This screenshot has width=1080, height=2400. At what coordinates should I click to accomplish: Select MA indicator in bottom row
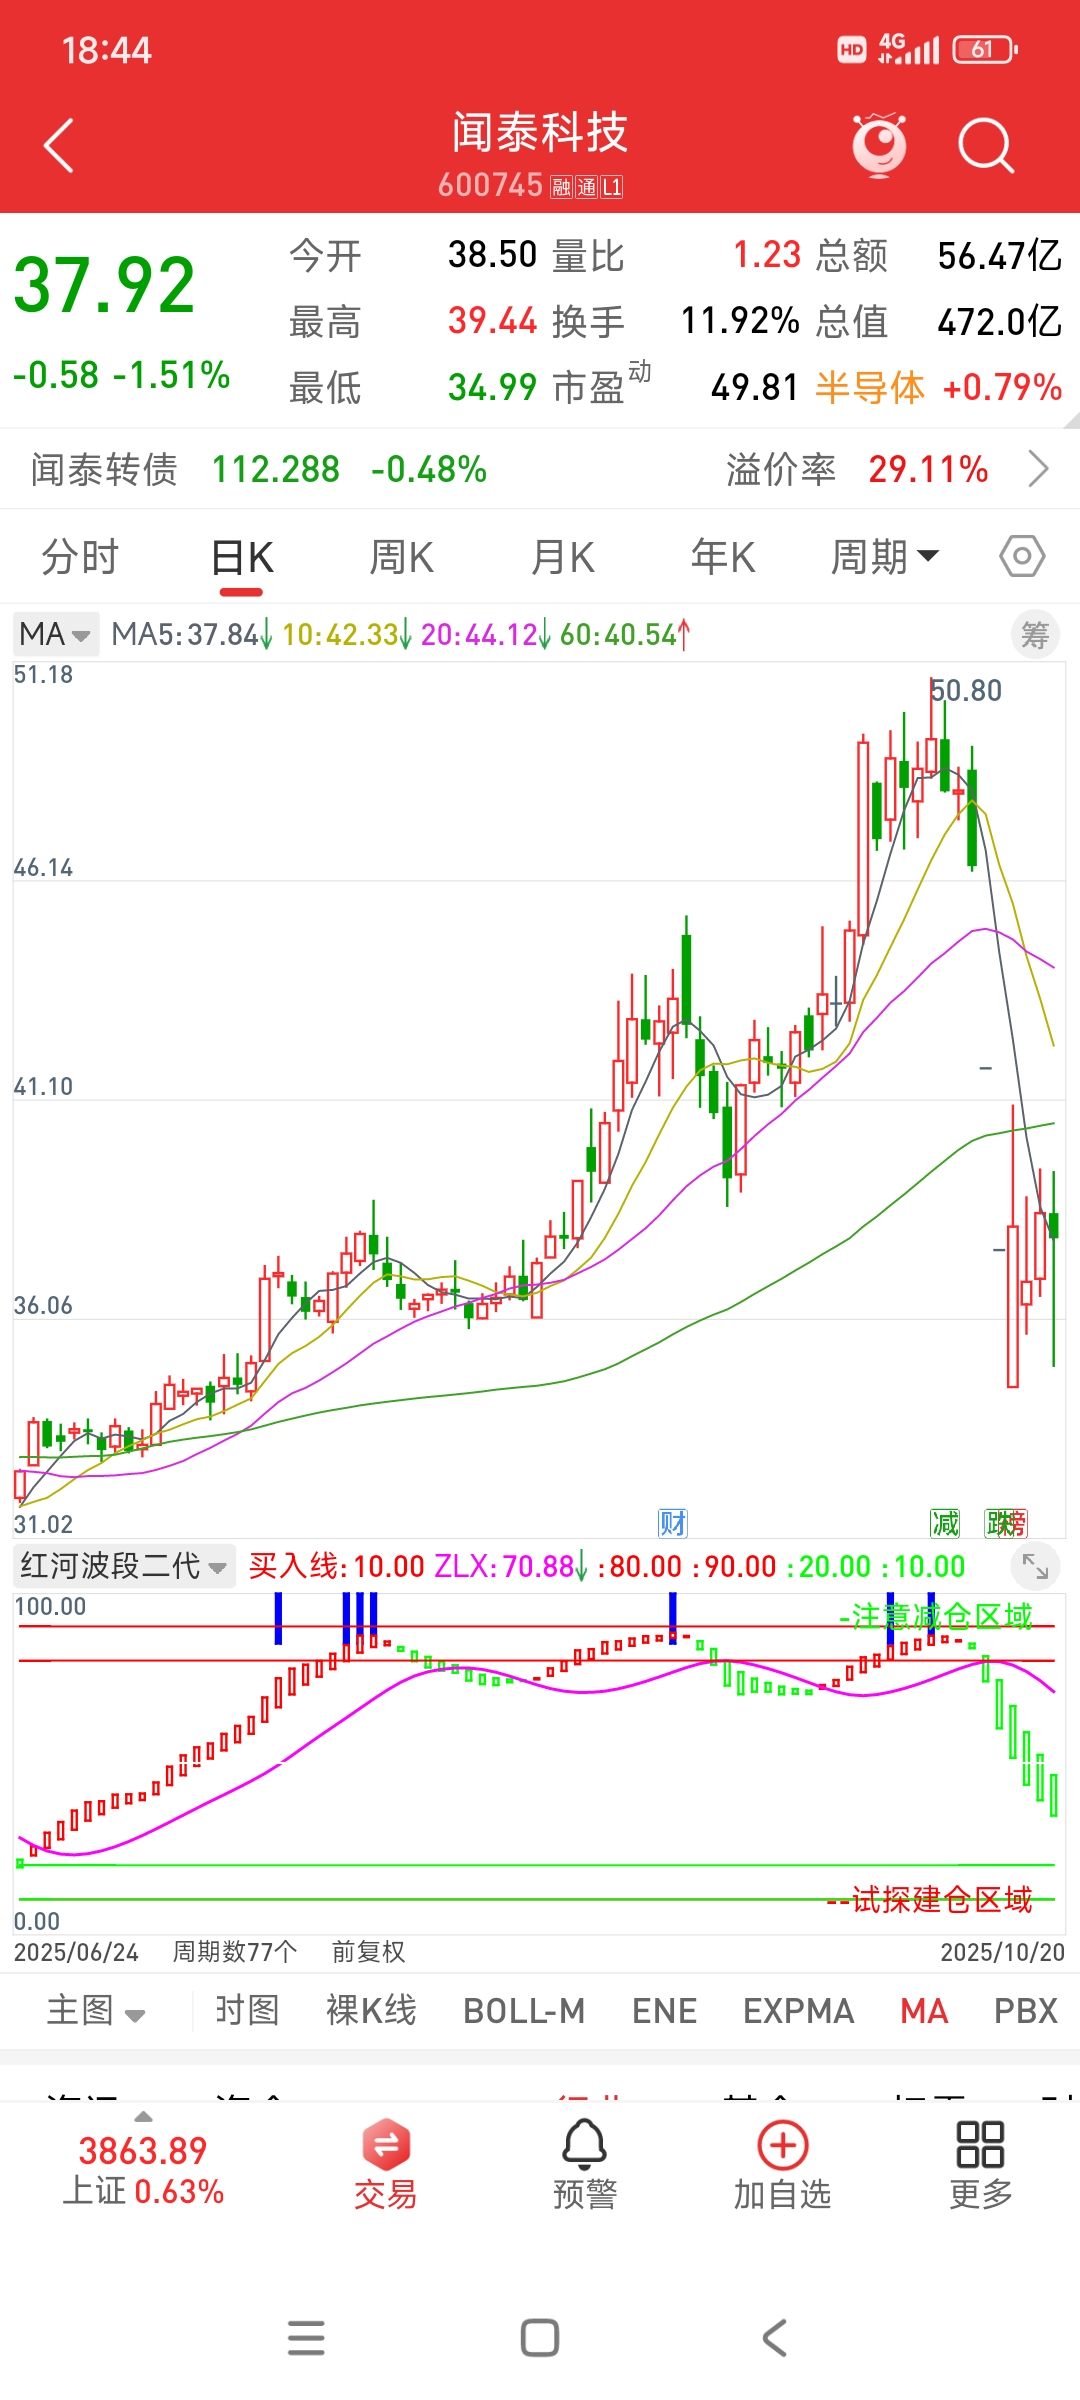[x=924, y=2010]
